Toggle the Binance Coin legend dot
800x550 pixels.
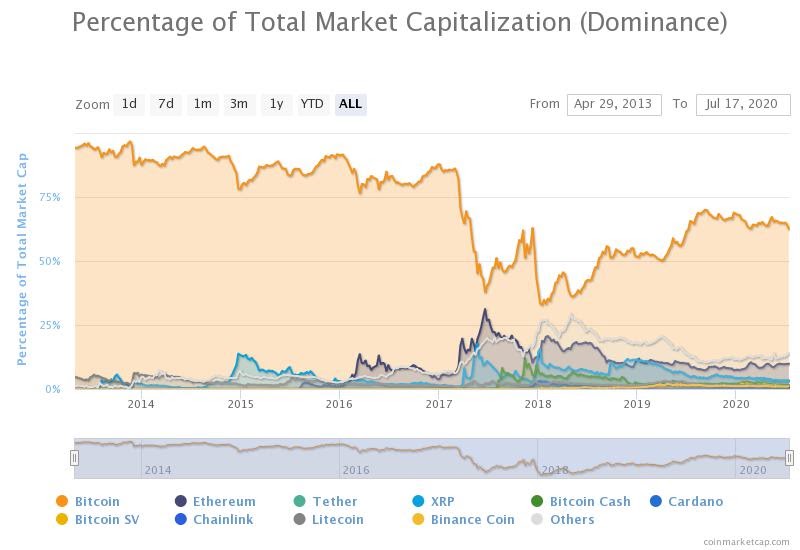(418, 519)
